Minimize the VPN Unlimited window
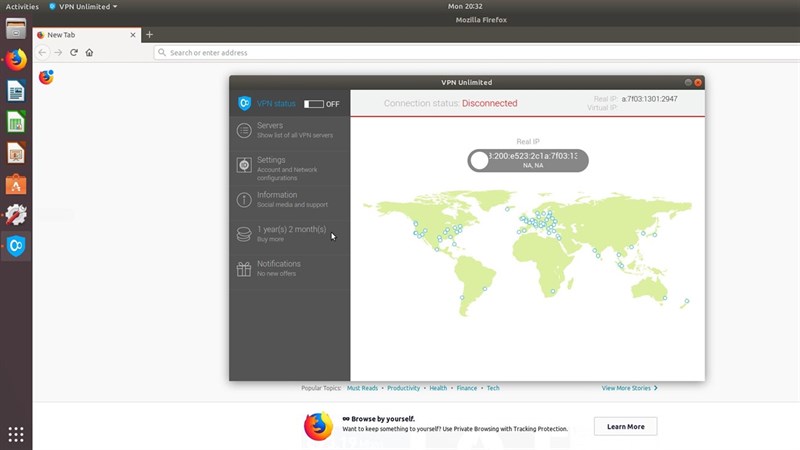Viewport: 800px width, 450px height. tap(688, 82)
